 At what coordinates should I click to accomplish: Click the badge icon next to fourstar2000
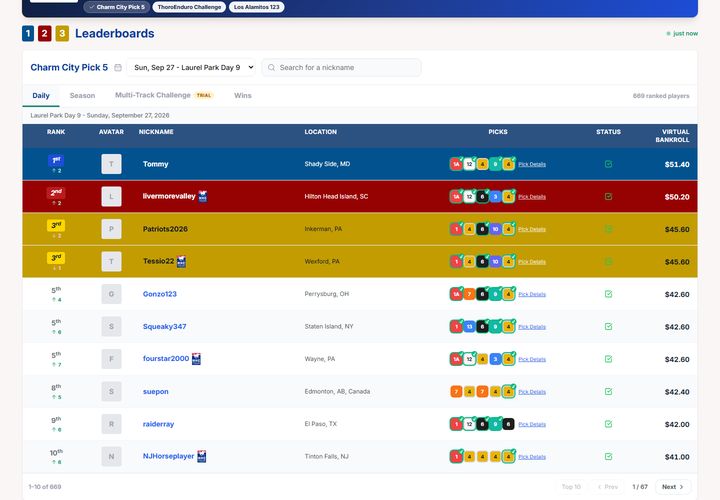pos(197,359)
